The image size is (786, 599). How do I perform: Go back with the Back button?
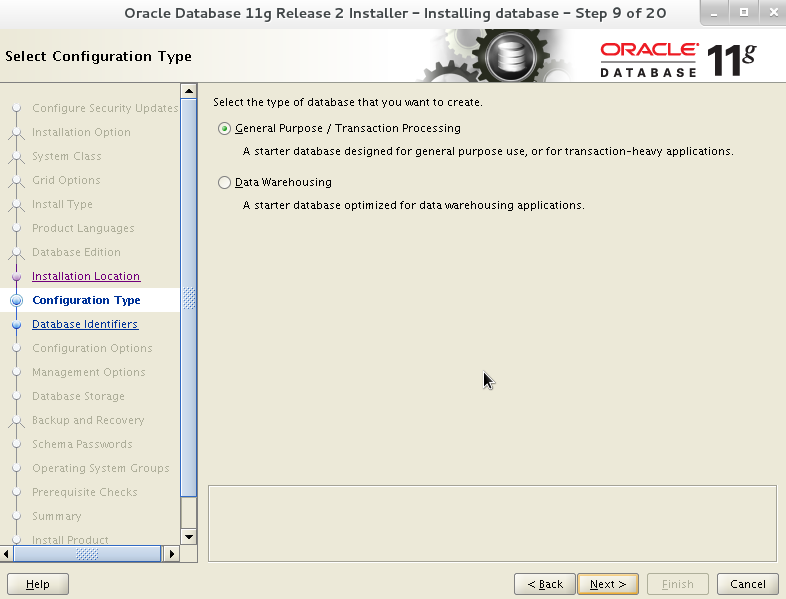click(x=545, y=584)
